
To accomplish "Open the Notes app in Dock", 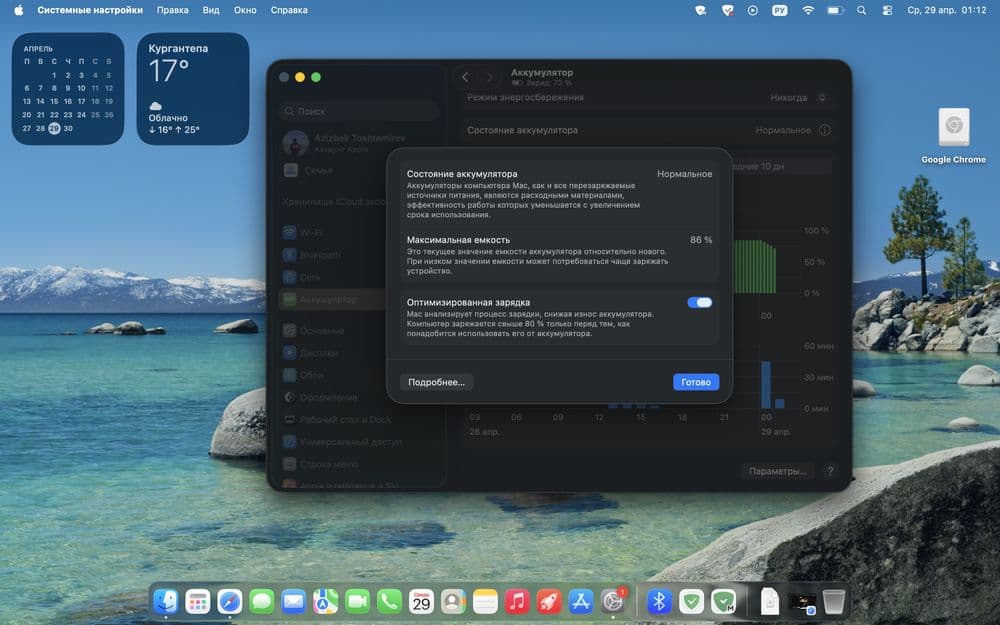I will point(485,601).
